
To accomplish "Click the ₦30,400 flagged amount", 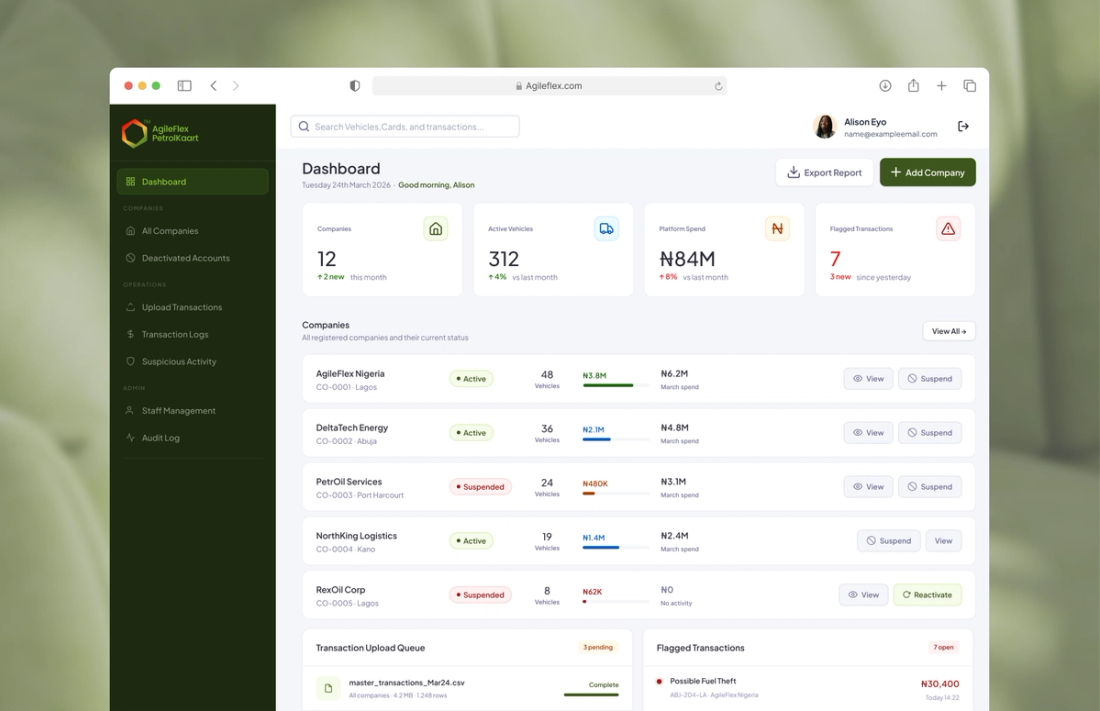I will 940,684.
